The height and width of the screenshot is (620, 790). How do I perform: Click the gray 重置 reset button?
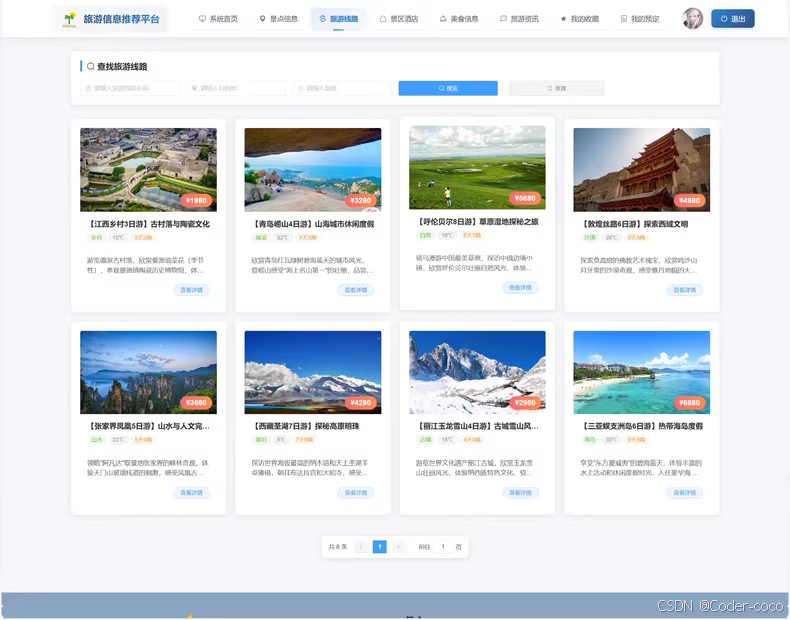(556, 88)
